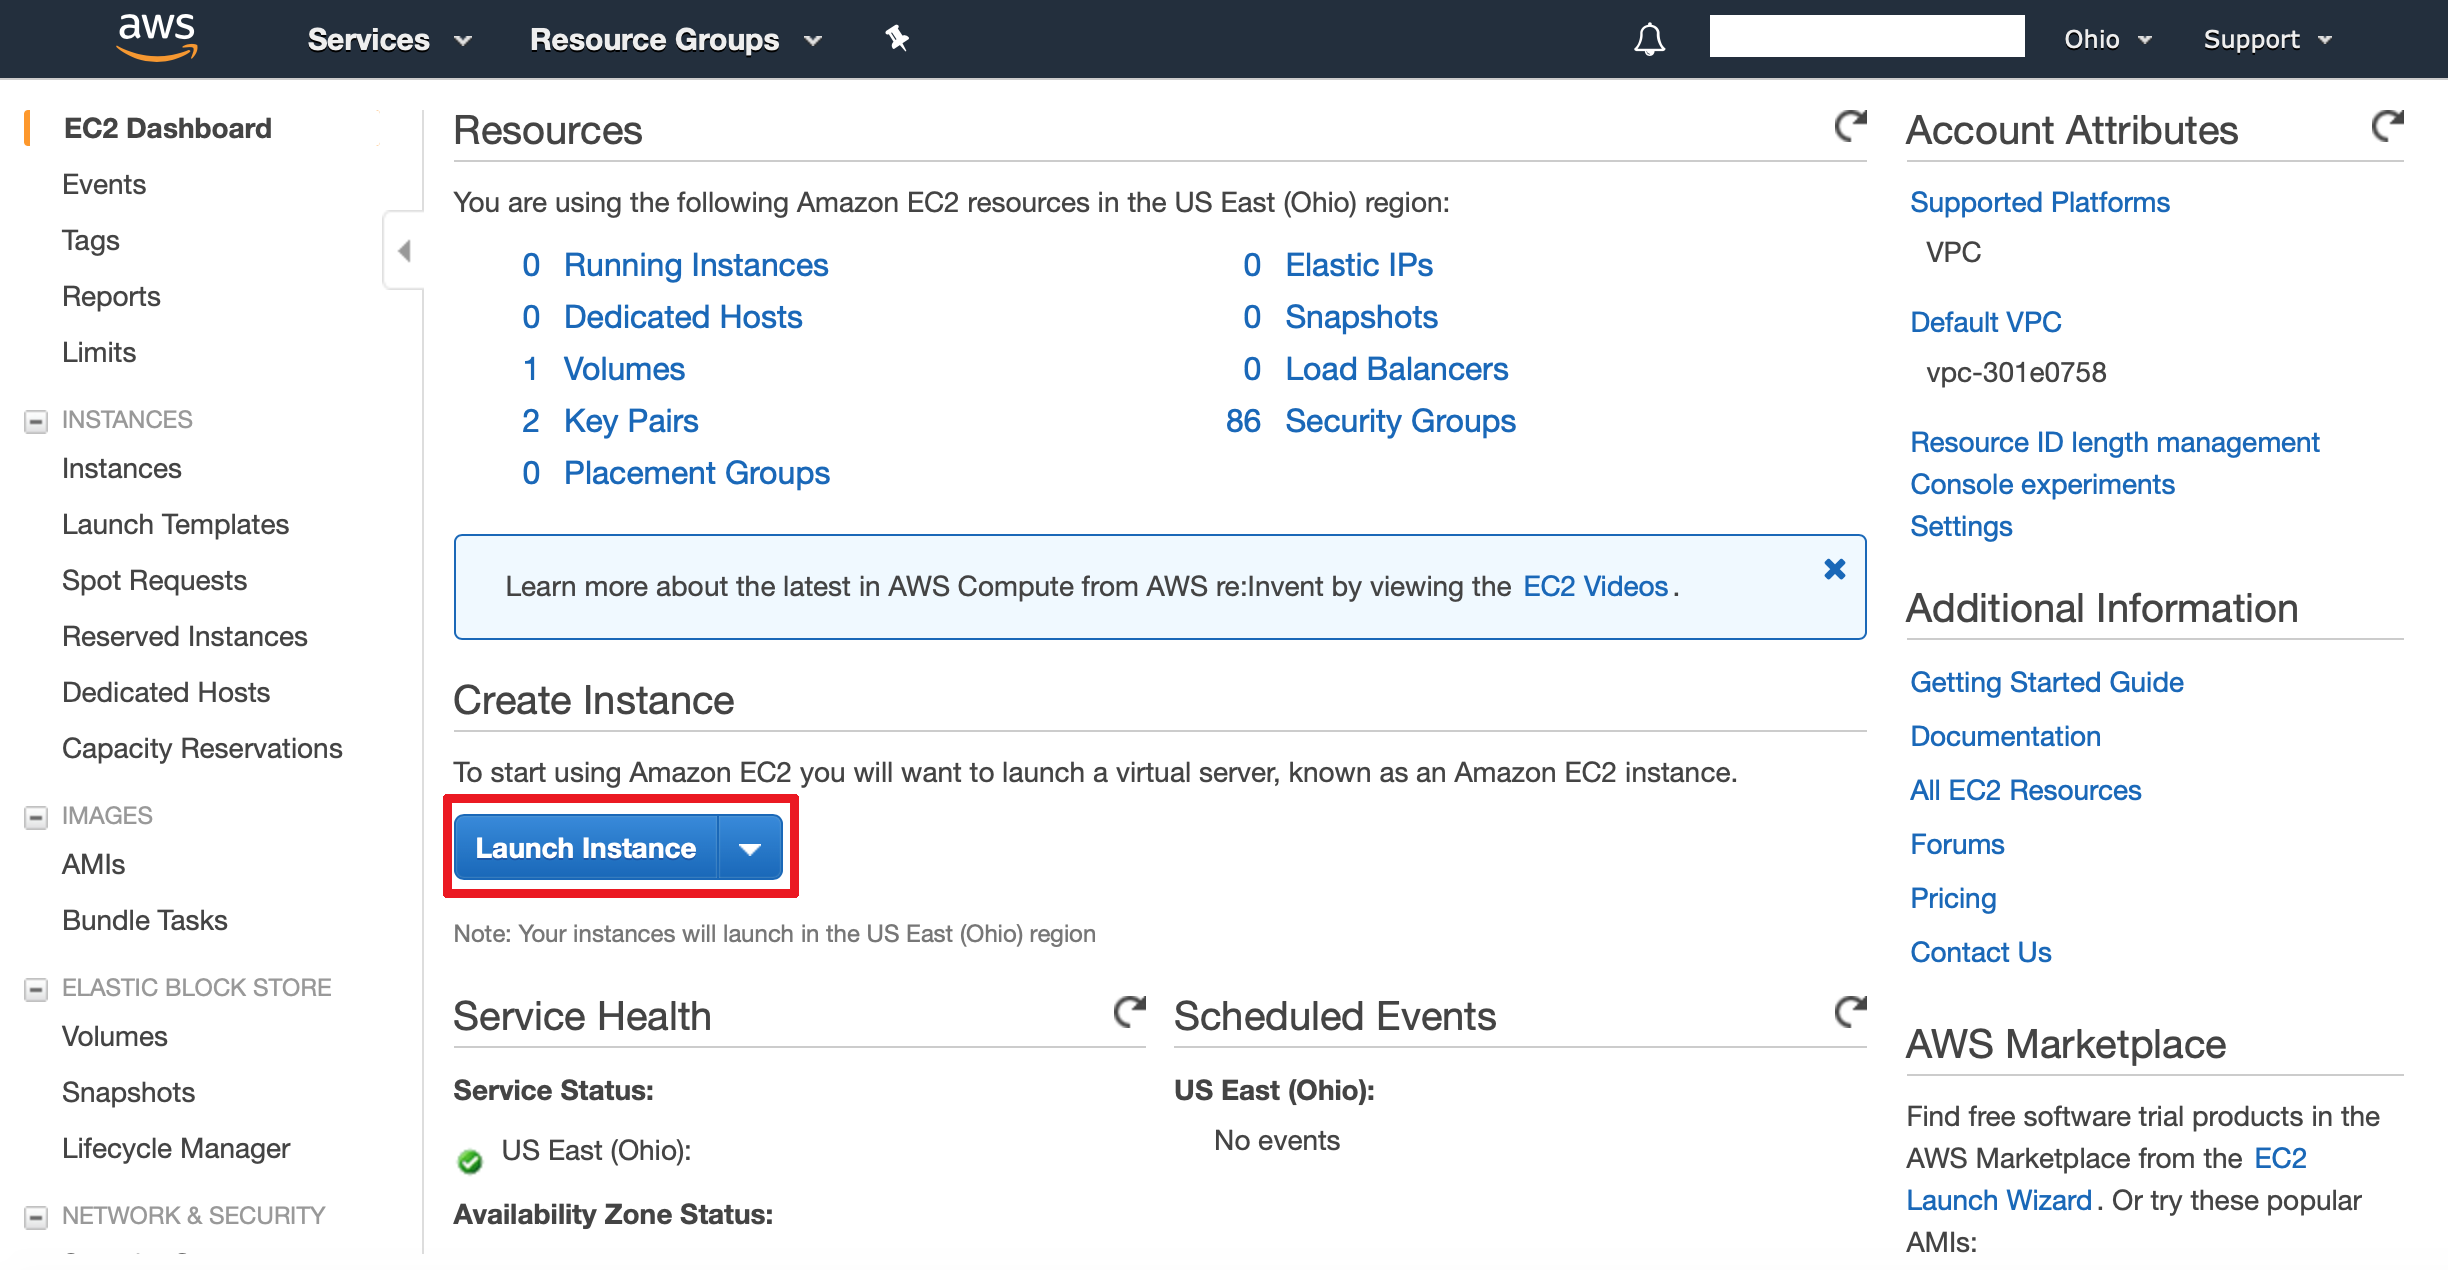This screenshot has width=2448, height=1270.
Task: Open the notifications bell icon
Action: [x=1649, y=40]
